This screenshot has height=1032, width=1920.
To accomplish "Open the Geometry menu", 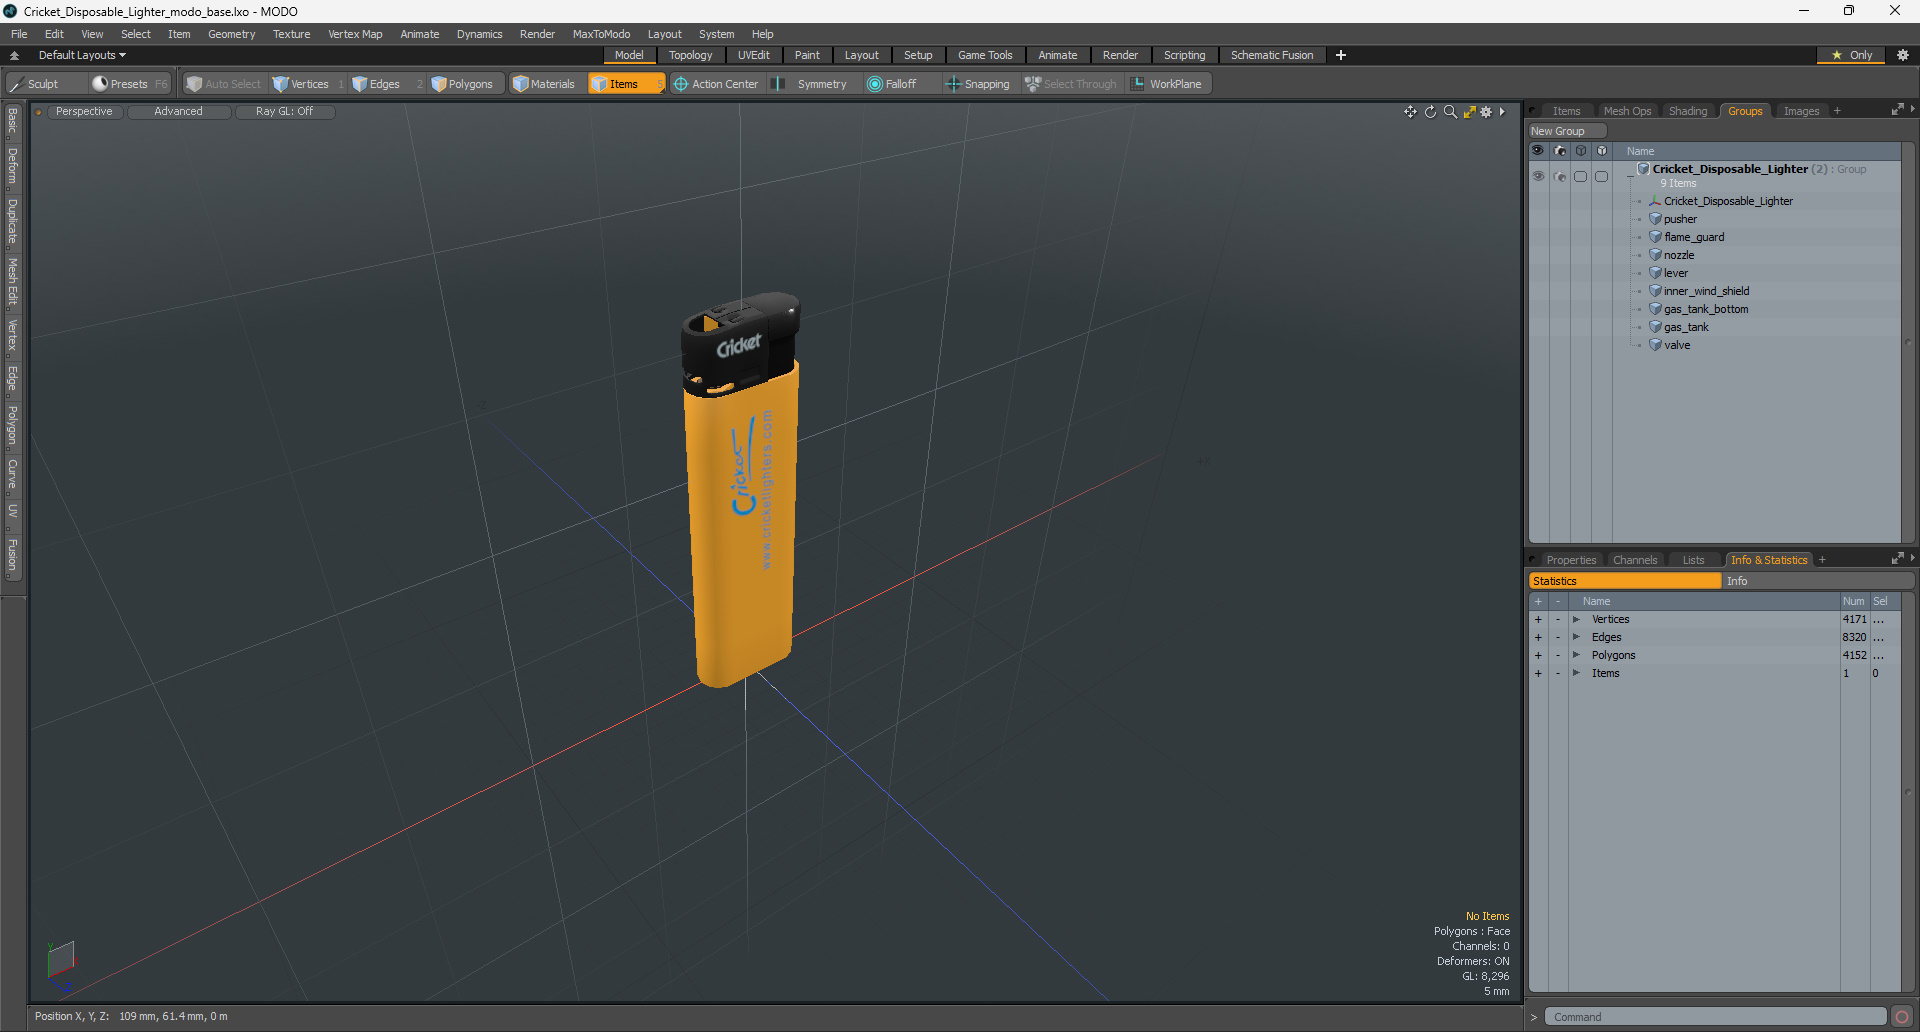I will tap(231, 34).
